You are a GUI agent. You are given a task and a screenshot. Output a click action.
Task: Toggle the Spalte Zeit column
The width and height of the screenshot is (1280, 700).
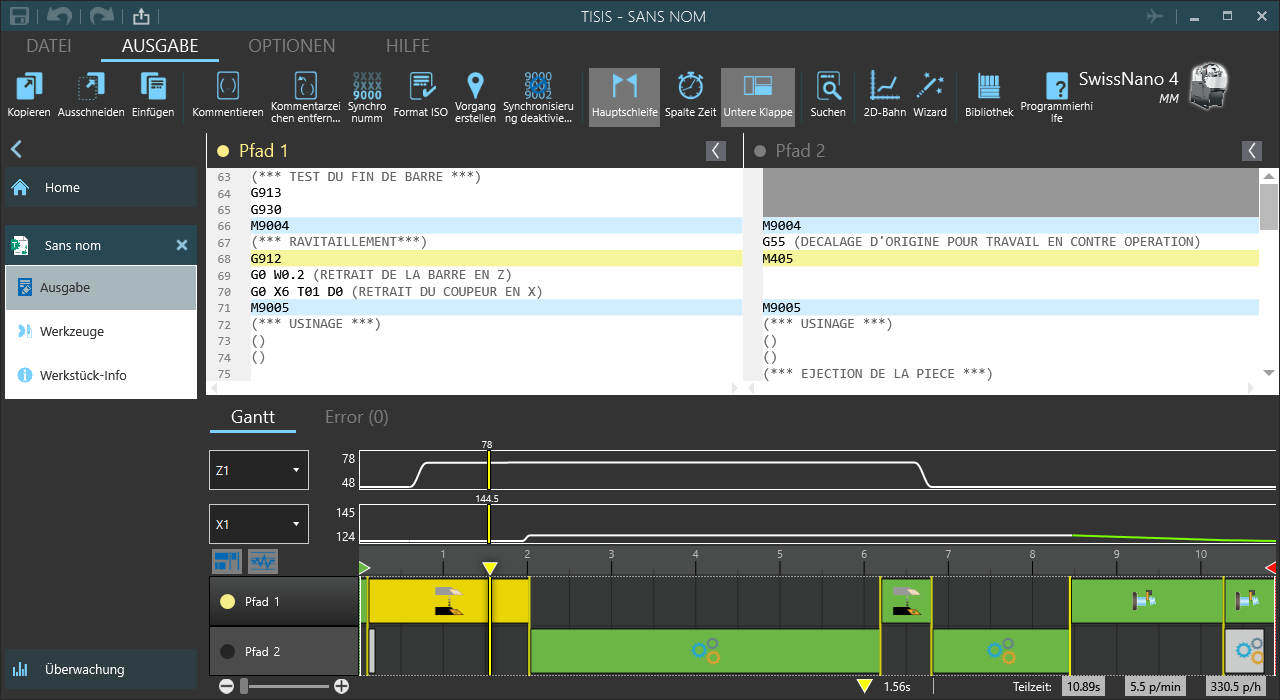tap(690, 87)
